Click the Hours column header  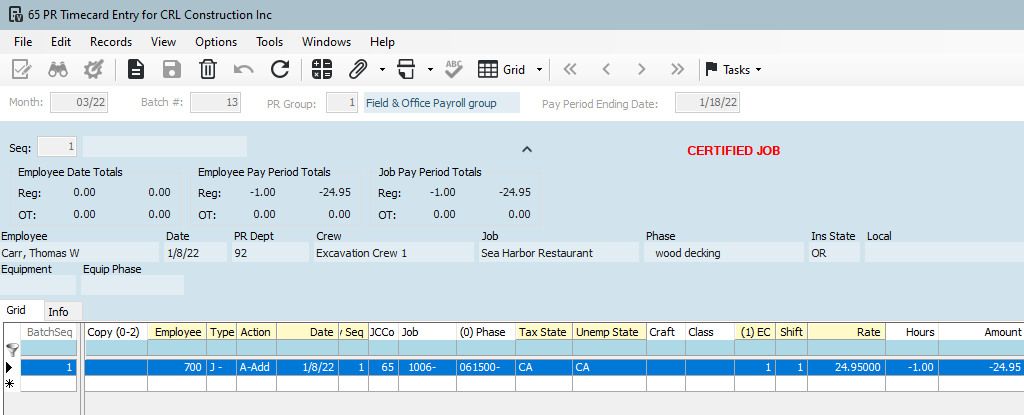coord(912,332)
